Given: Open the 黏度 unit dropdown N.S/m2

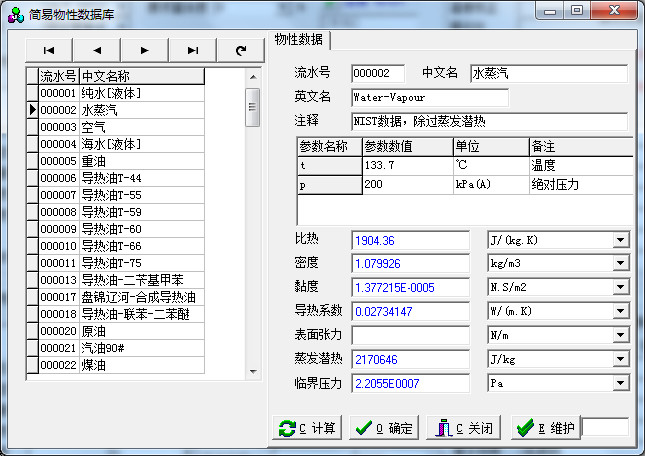Looking at the screenshot, I should (x=620, y=287).
